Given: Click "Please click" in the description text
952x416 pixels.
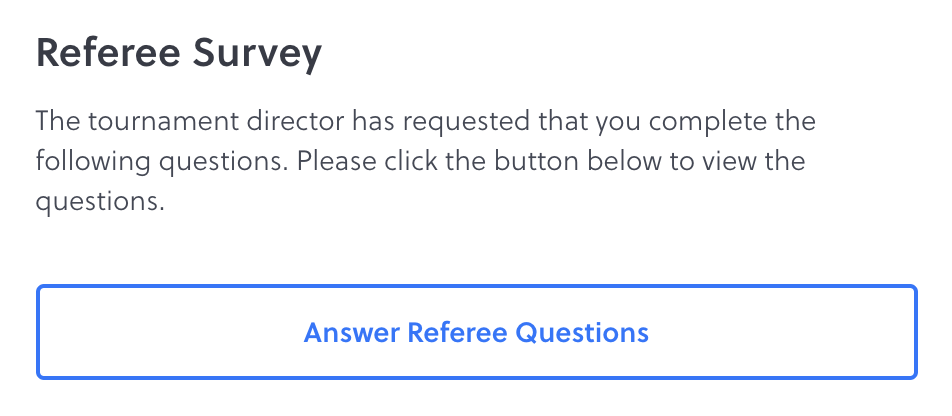Looking at the screenshot, I should 352,162.
